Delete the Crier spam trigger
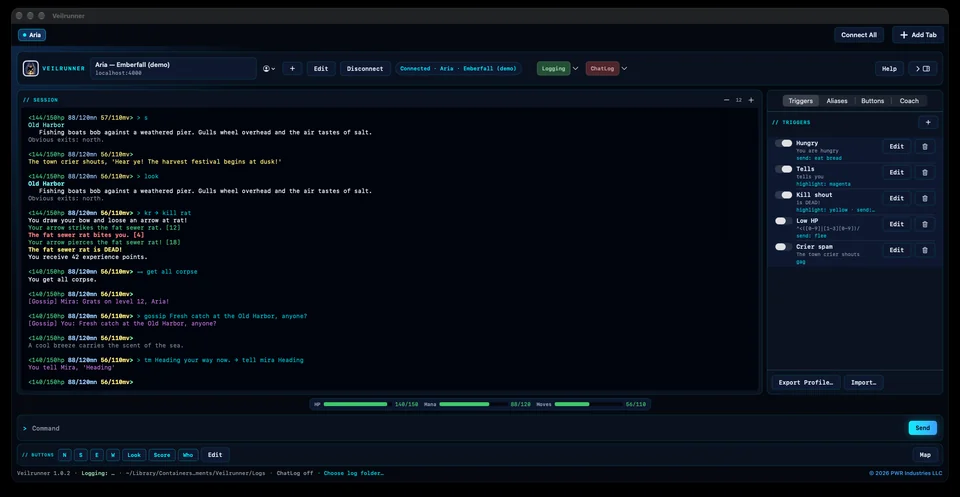The image size is (960, 497). point(924,250)
